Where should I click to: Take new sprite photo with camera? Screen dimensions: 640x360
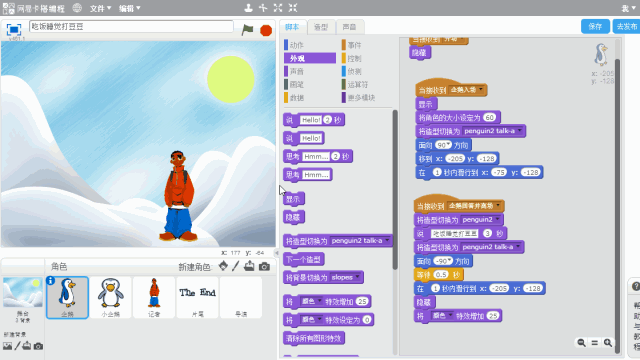pyautogui.click(x=264, y=267)
